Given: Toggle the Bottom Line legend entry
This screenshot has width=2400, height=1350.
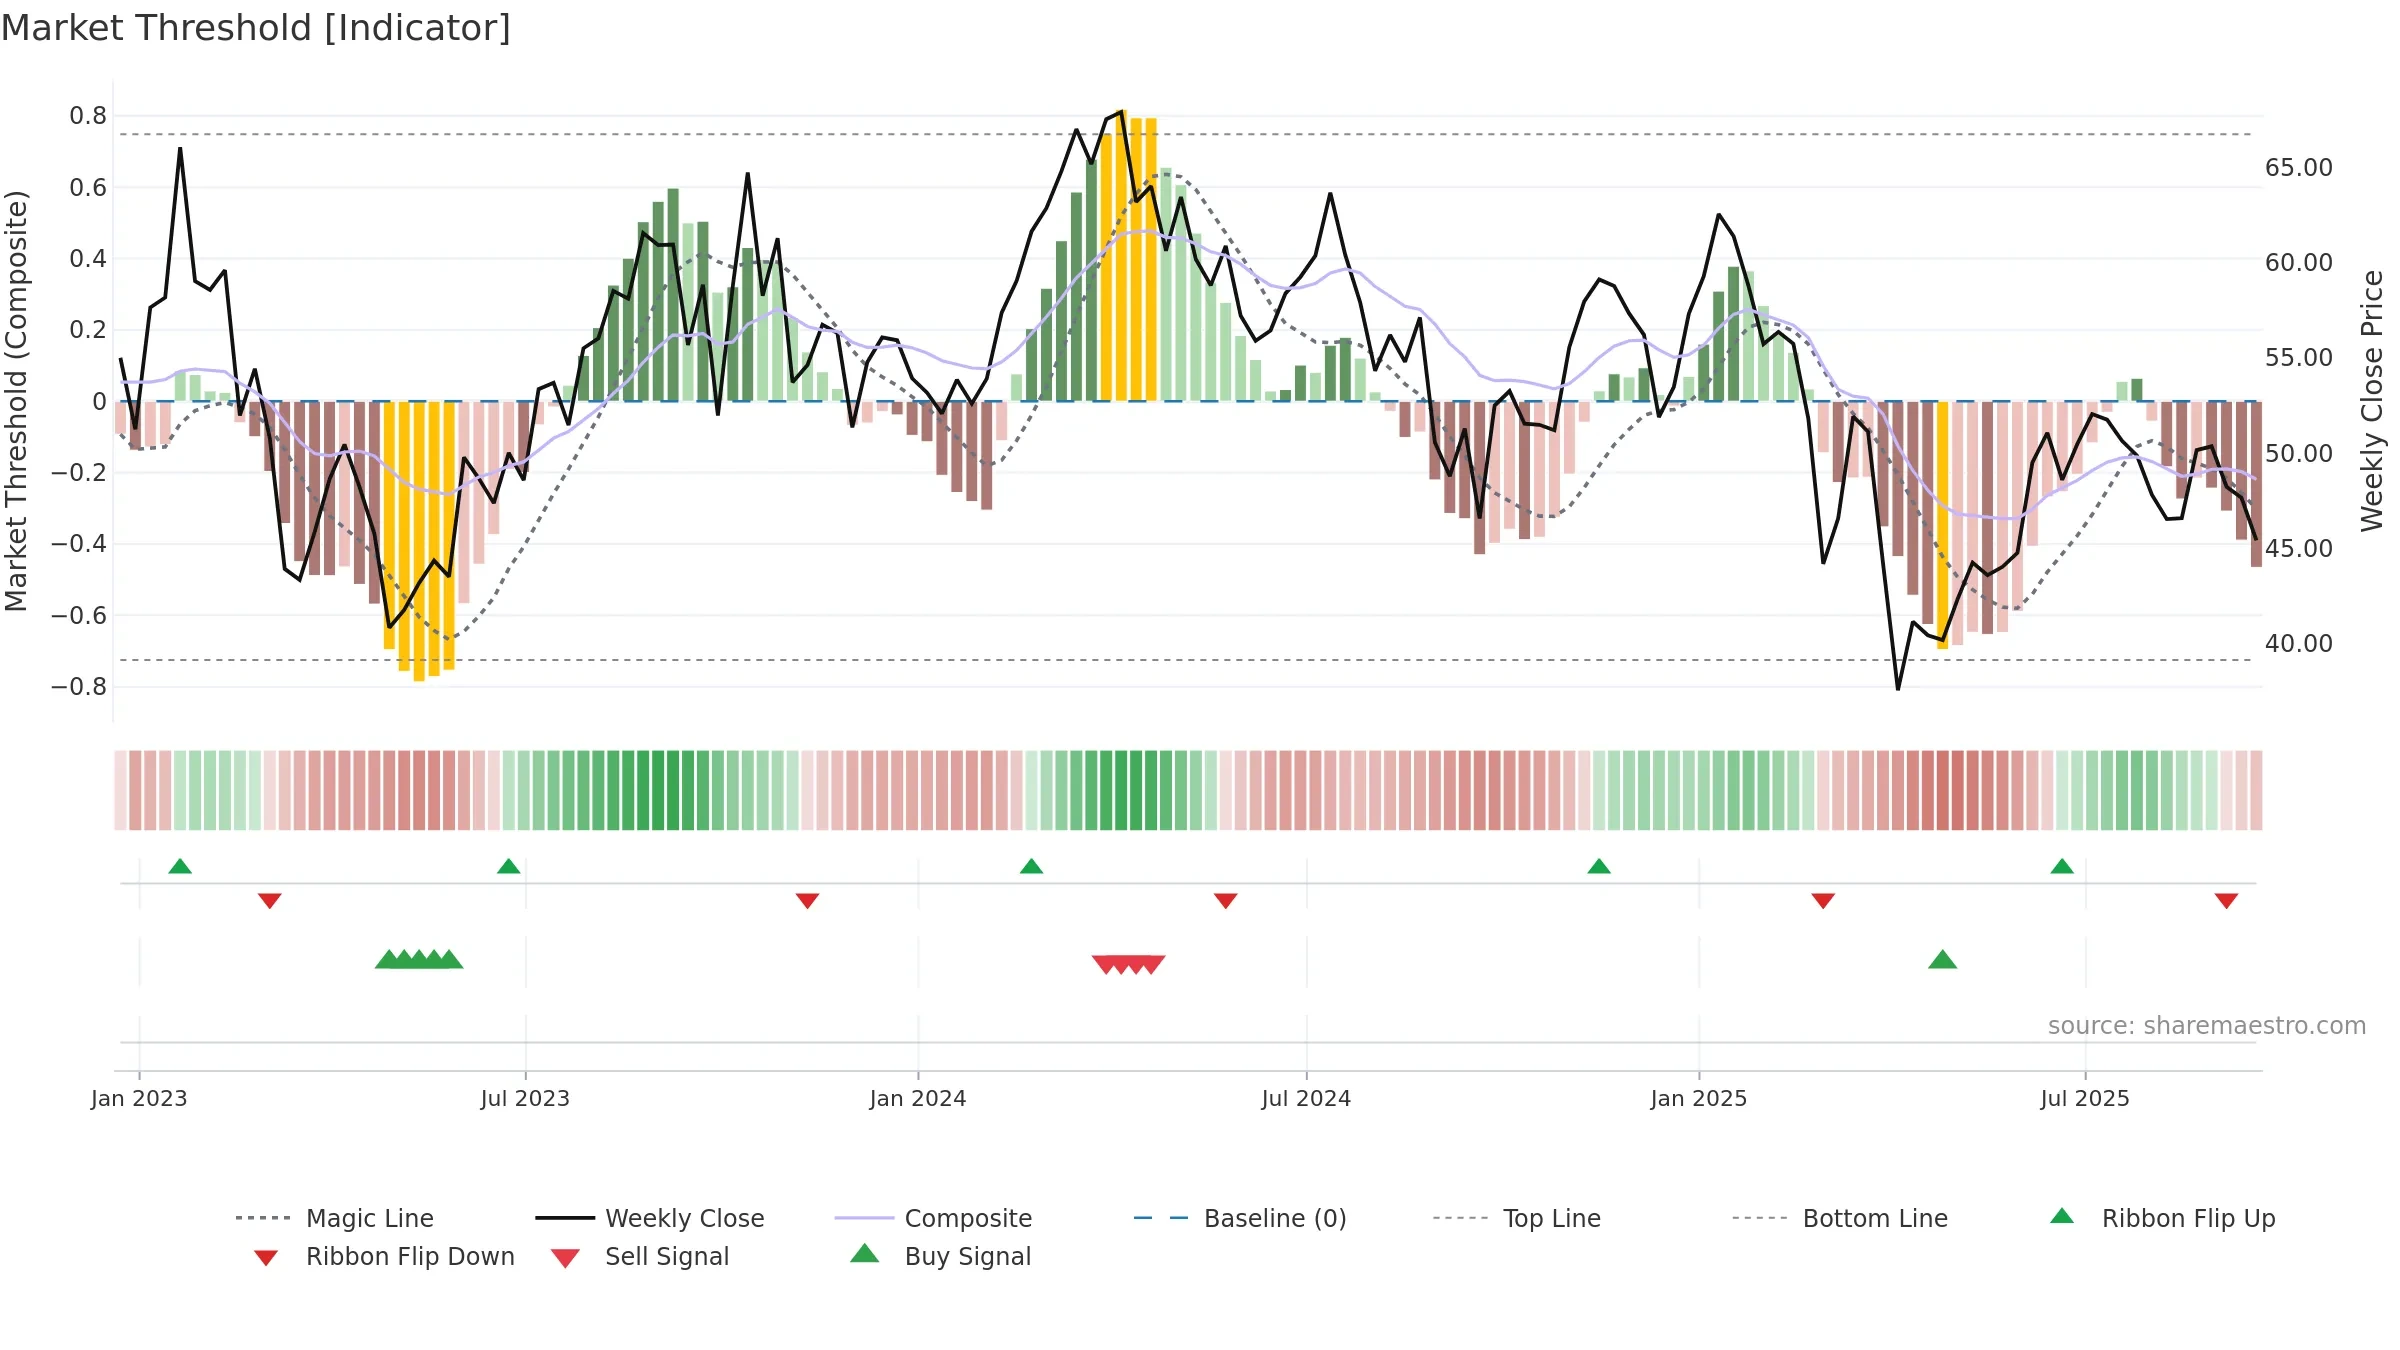Looking at the screenshot, I should coord(1840,1218).
